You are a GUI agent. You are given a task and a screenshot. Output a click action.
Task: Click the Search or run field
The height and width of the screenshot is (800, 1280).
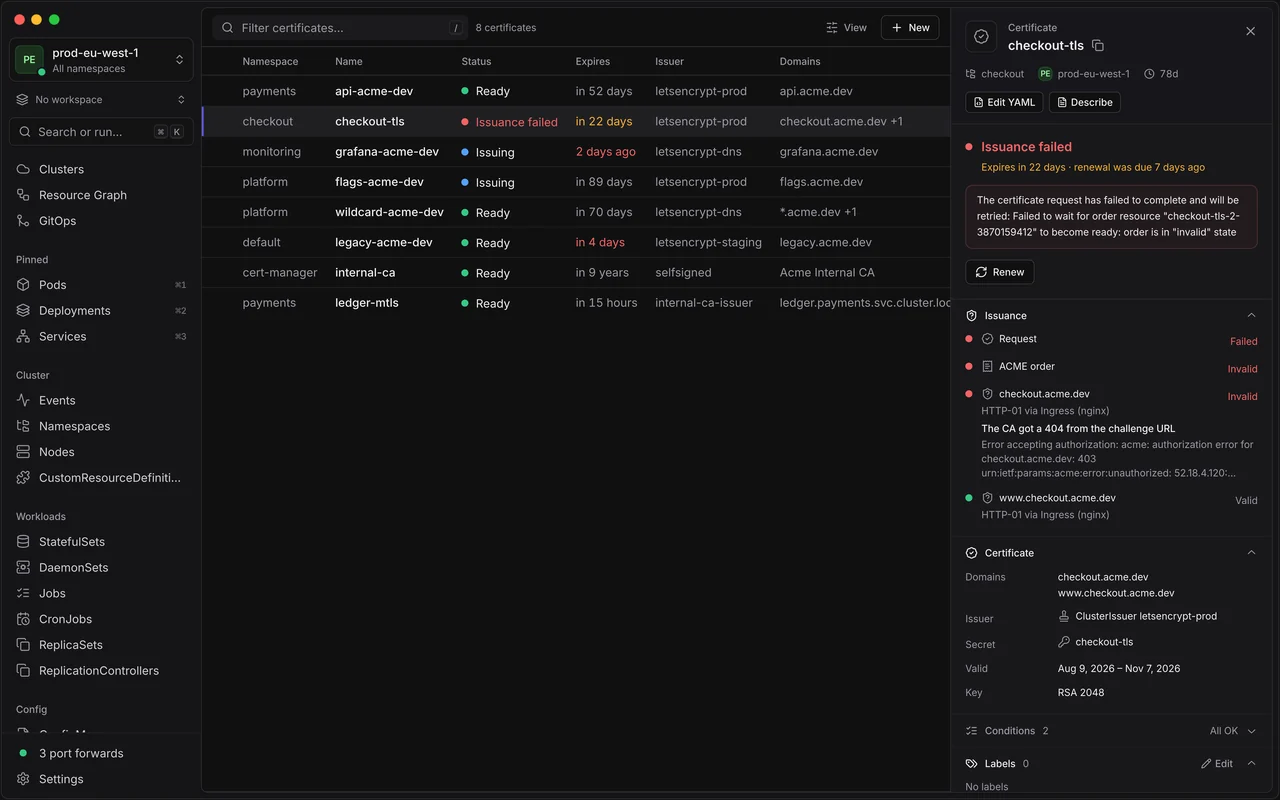click(101, 132)
